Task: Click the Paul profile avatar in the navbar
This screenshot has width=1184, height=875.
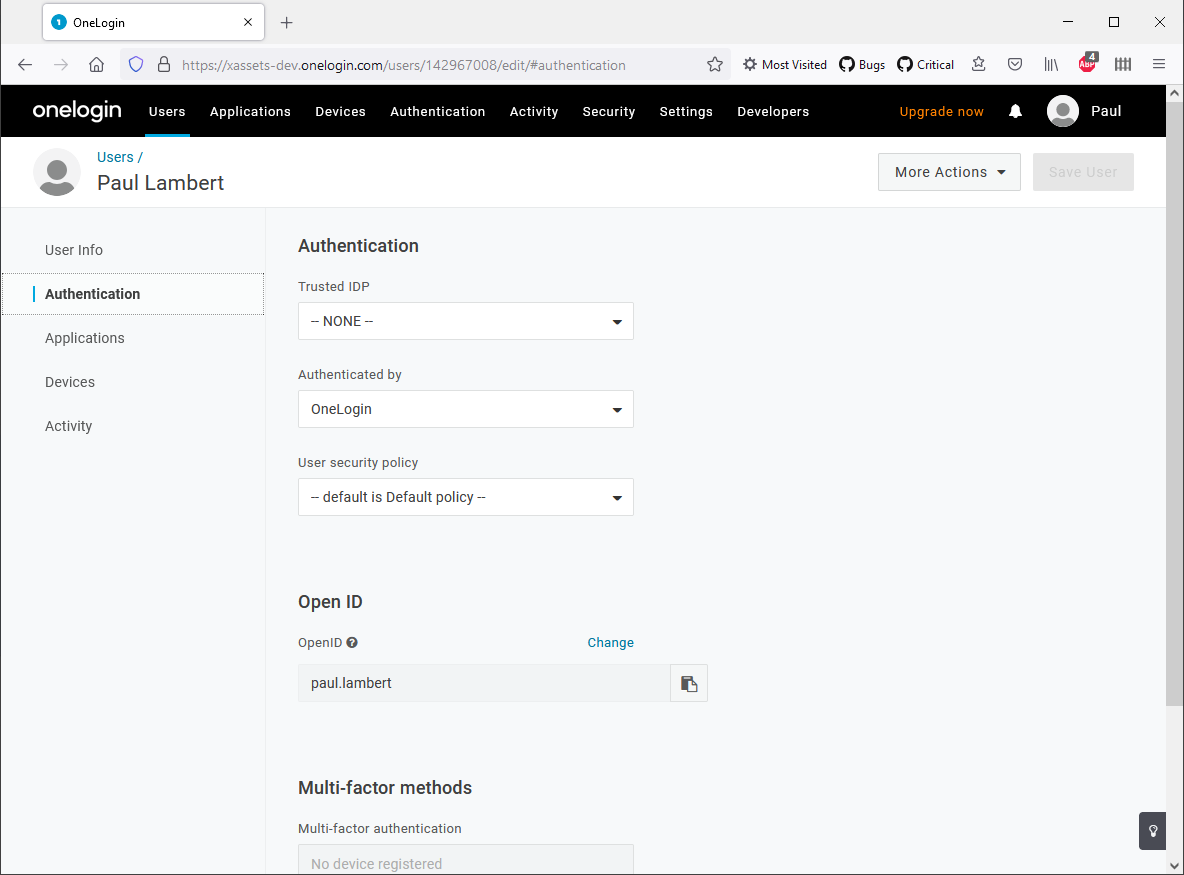Action: 1062,111
